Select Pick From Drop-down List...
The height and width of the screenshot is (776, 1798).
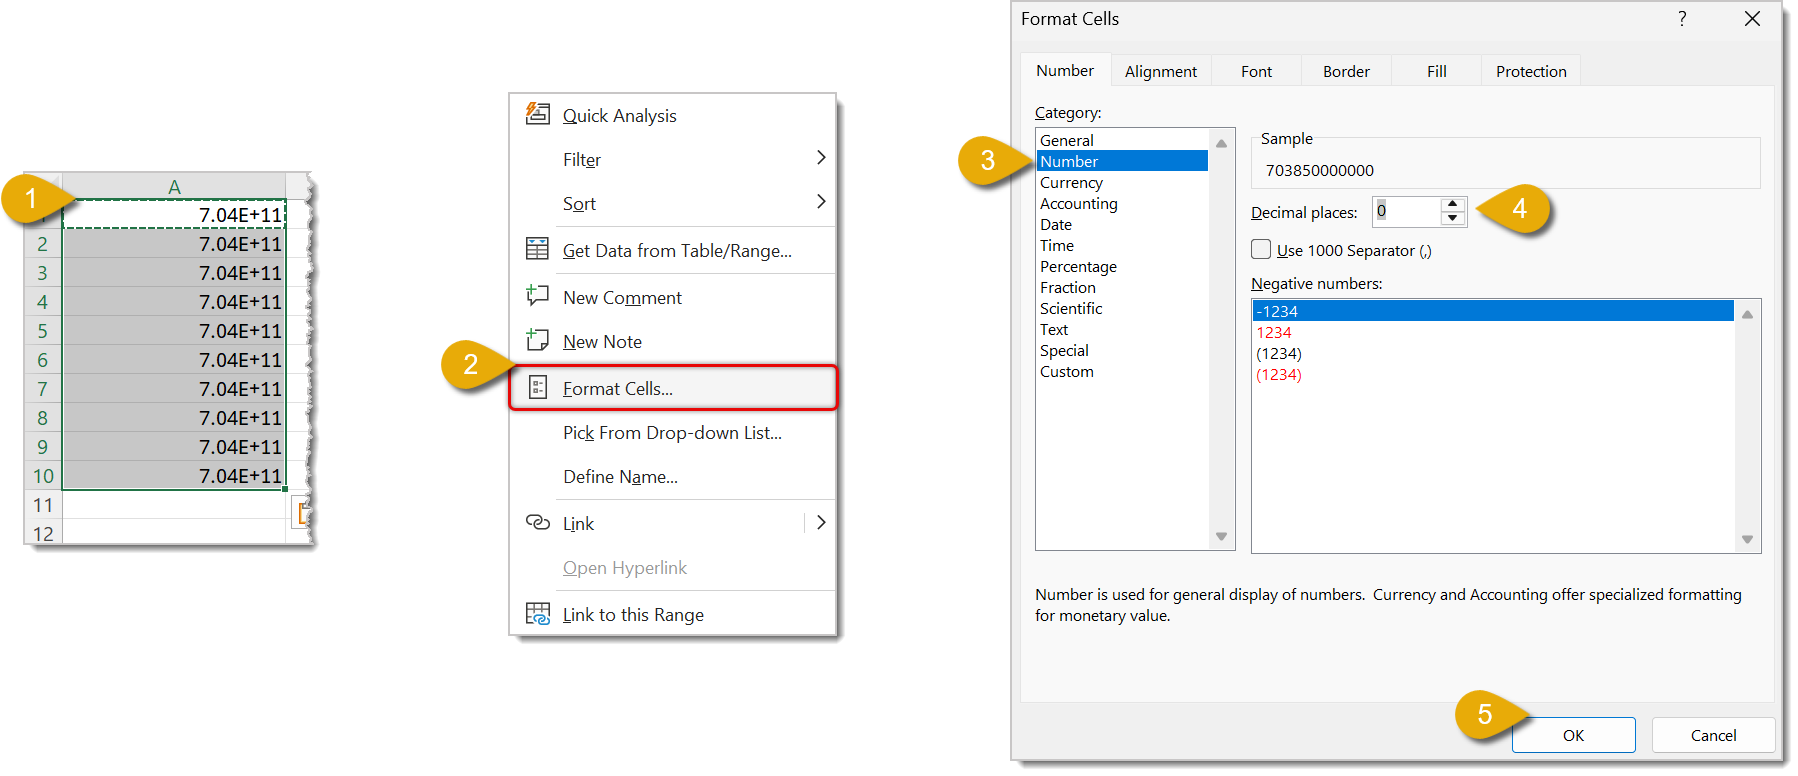pyautogui.click(x=673, y=432)
